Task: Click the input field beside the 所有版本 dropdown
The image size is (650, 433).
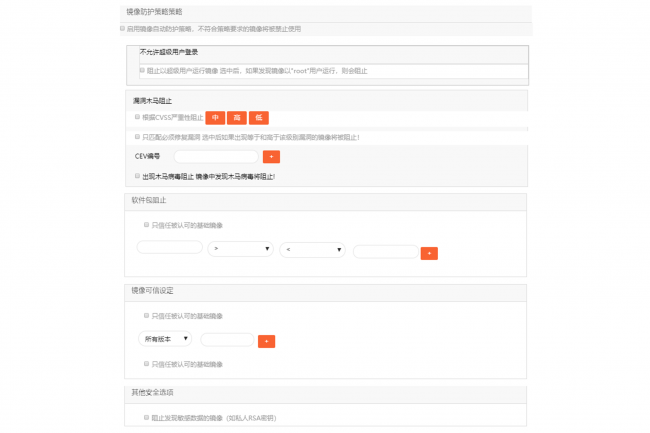Action: click(x=227, y=340)
